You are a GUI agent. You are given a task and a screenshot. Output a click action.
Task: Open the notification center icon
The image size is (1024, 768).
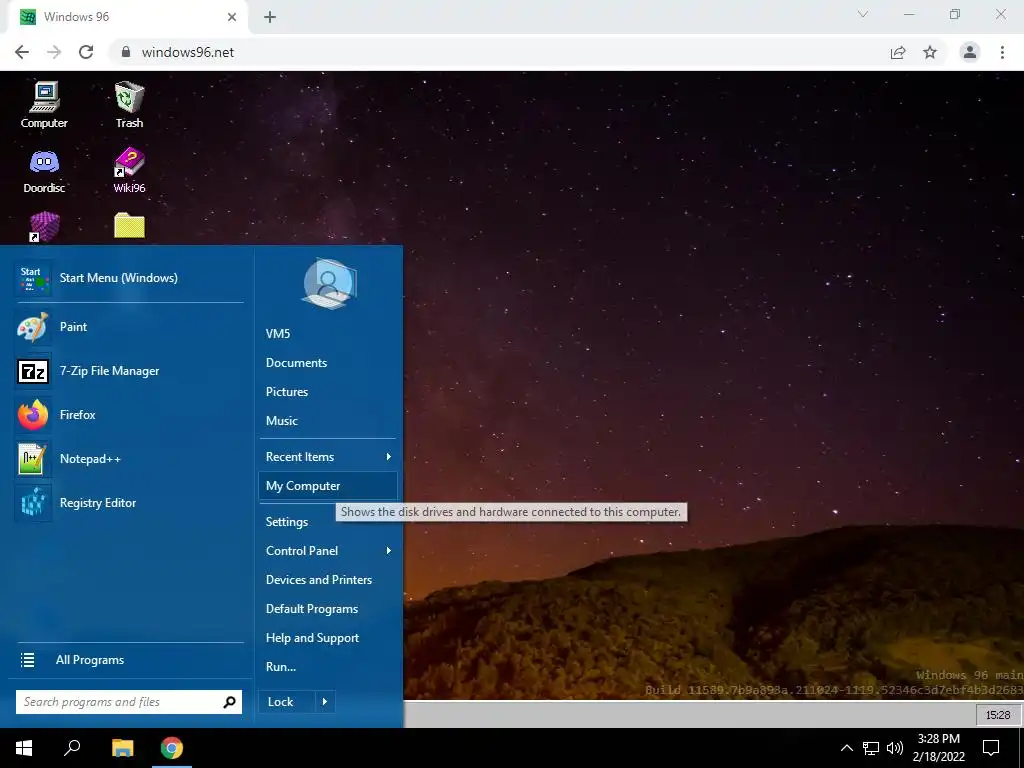click(991, 748)
